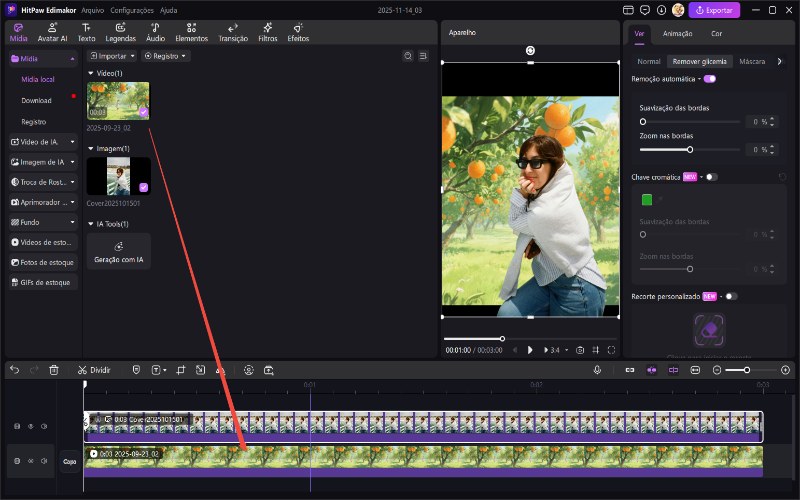Adjust the Suavização das bordas slider handle
800x500 pixels.
tap(643, 121)
